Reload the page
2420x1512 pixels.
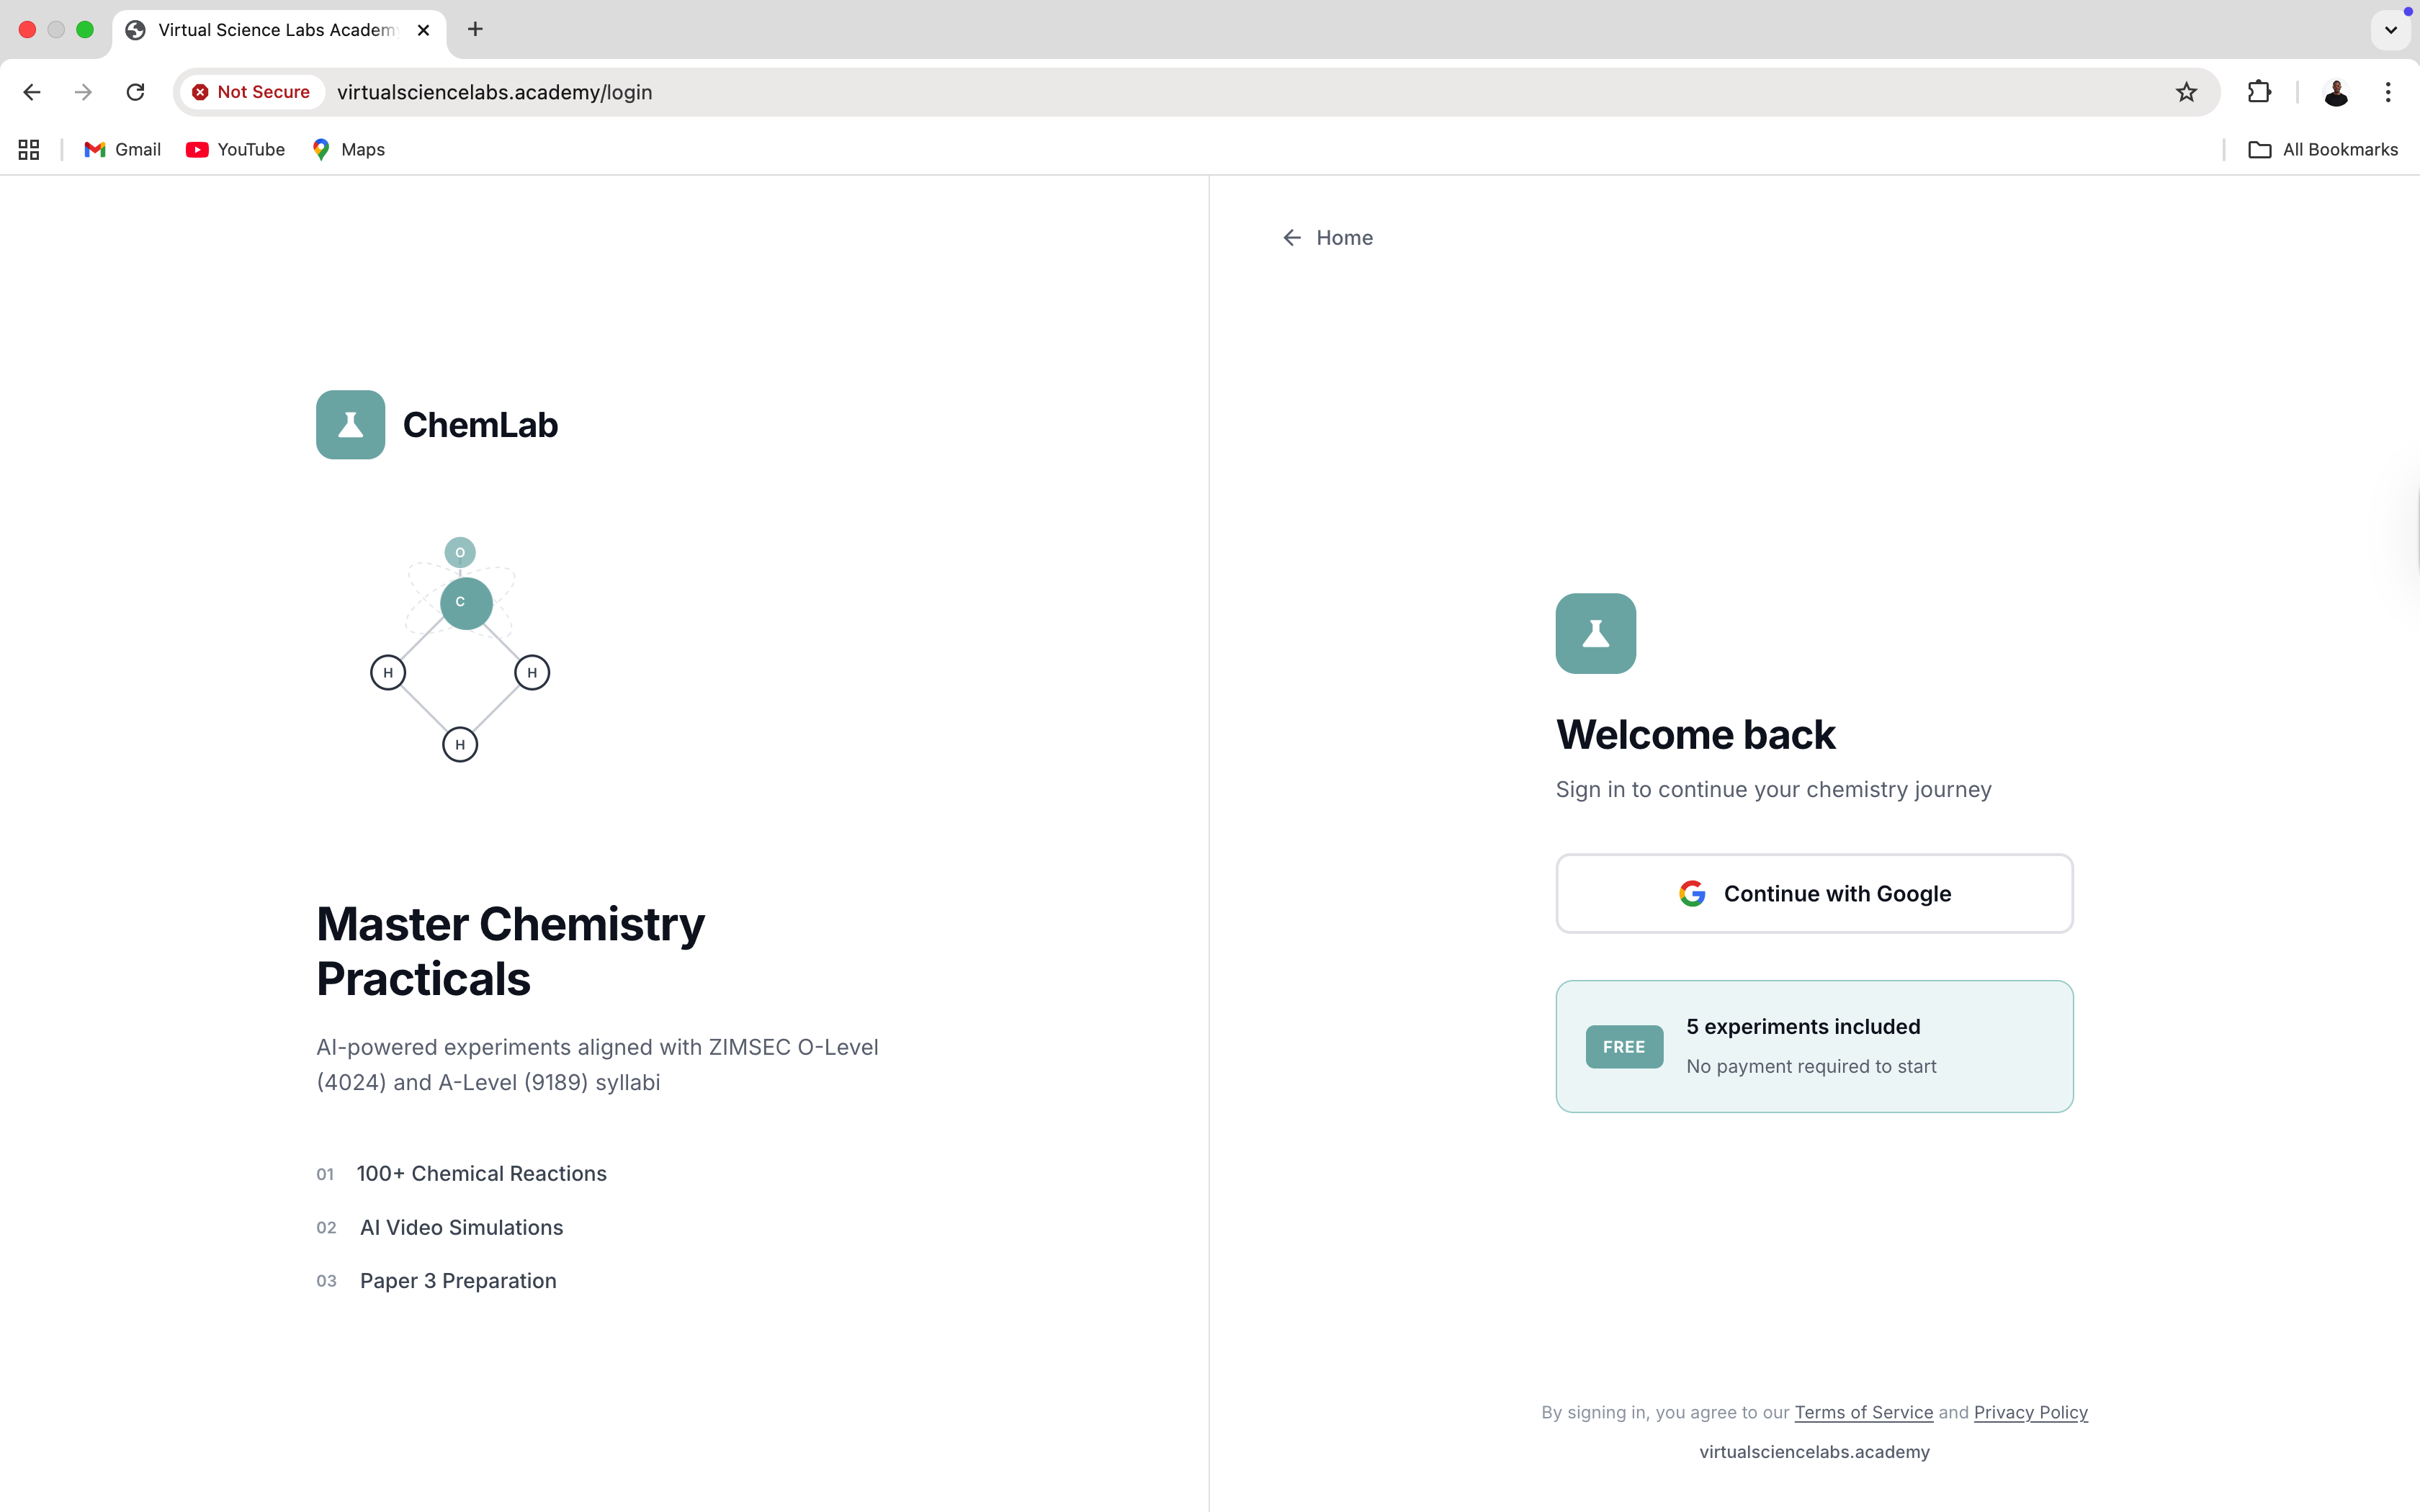[135, 92]
